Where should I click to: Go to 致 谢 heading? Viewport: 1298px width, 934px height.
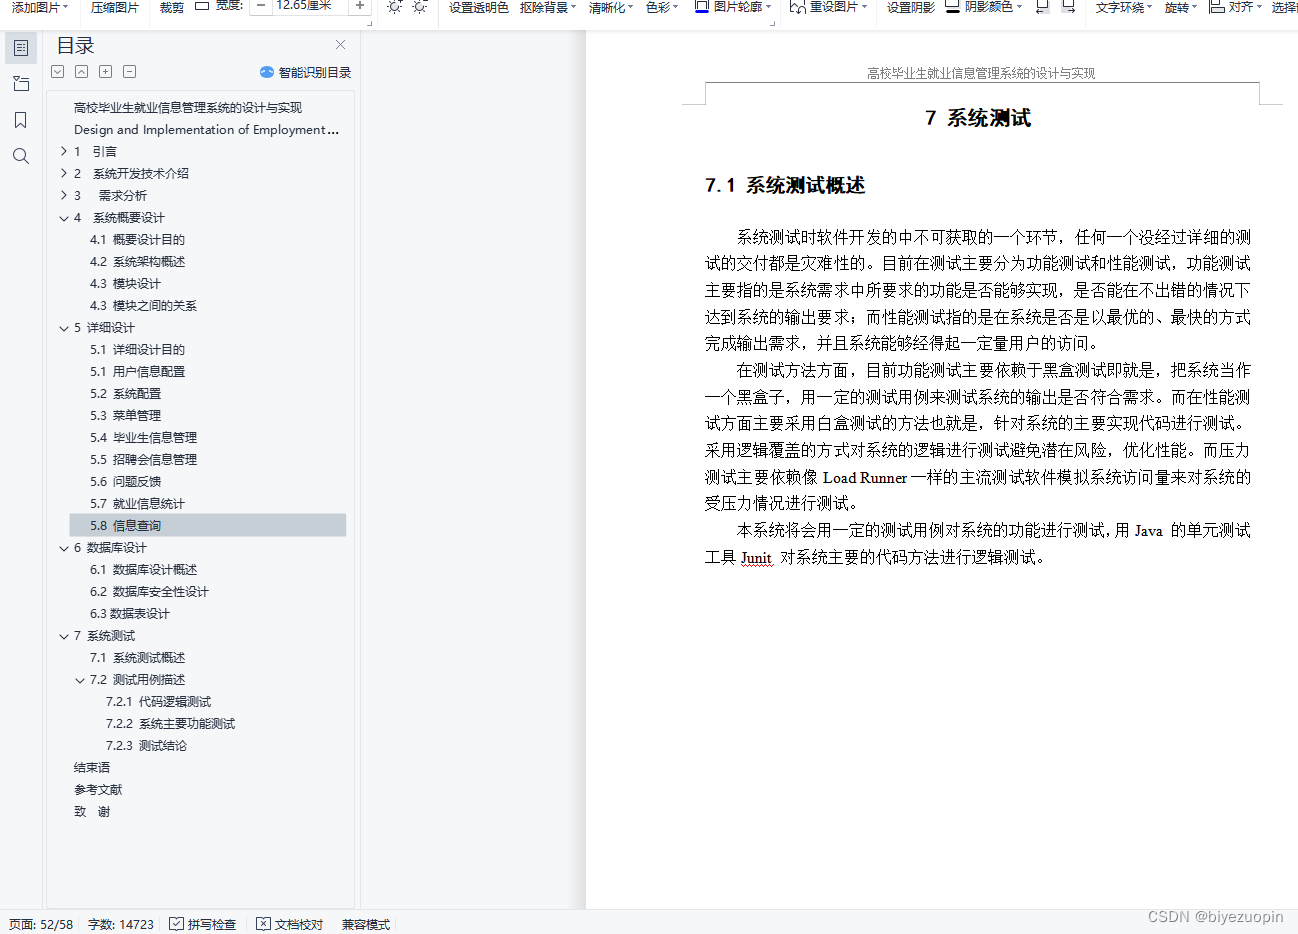(x=92, y=811)
